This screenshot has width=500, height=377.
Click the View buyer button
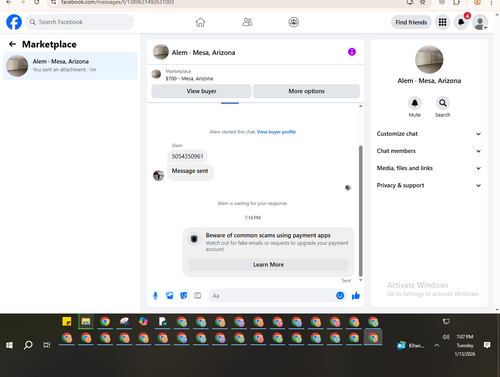[x=201, y=91]
